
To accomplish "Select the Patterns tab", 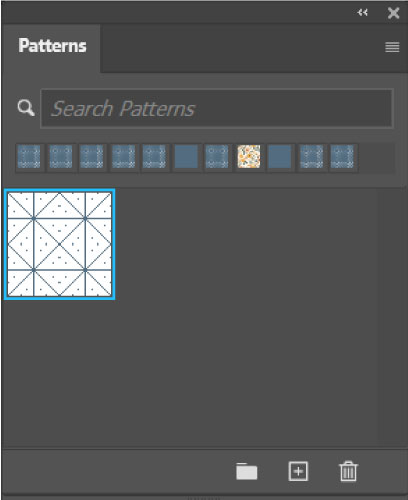I will click(52, 46).
